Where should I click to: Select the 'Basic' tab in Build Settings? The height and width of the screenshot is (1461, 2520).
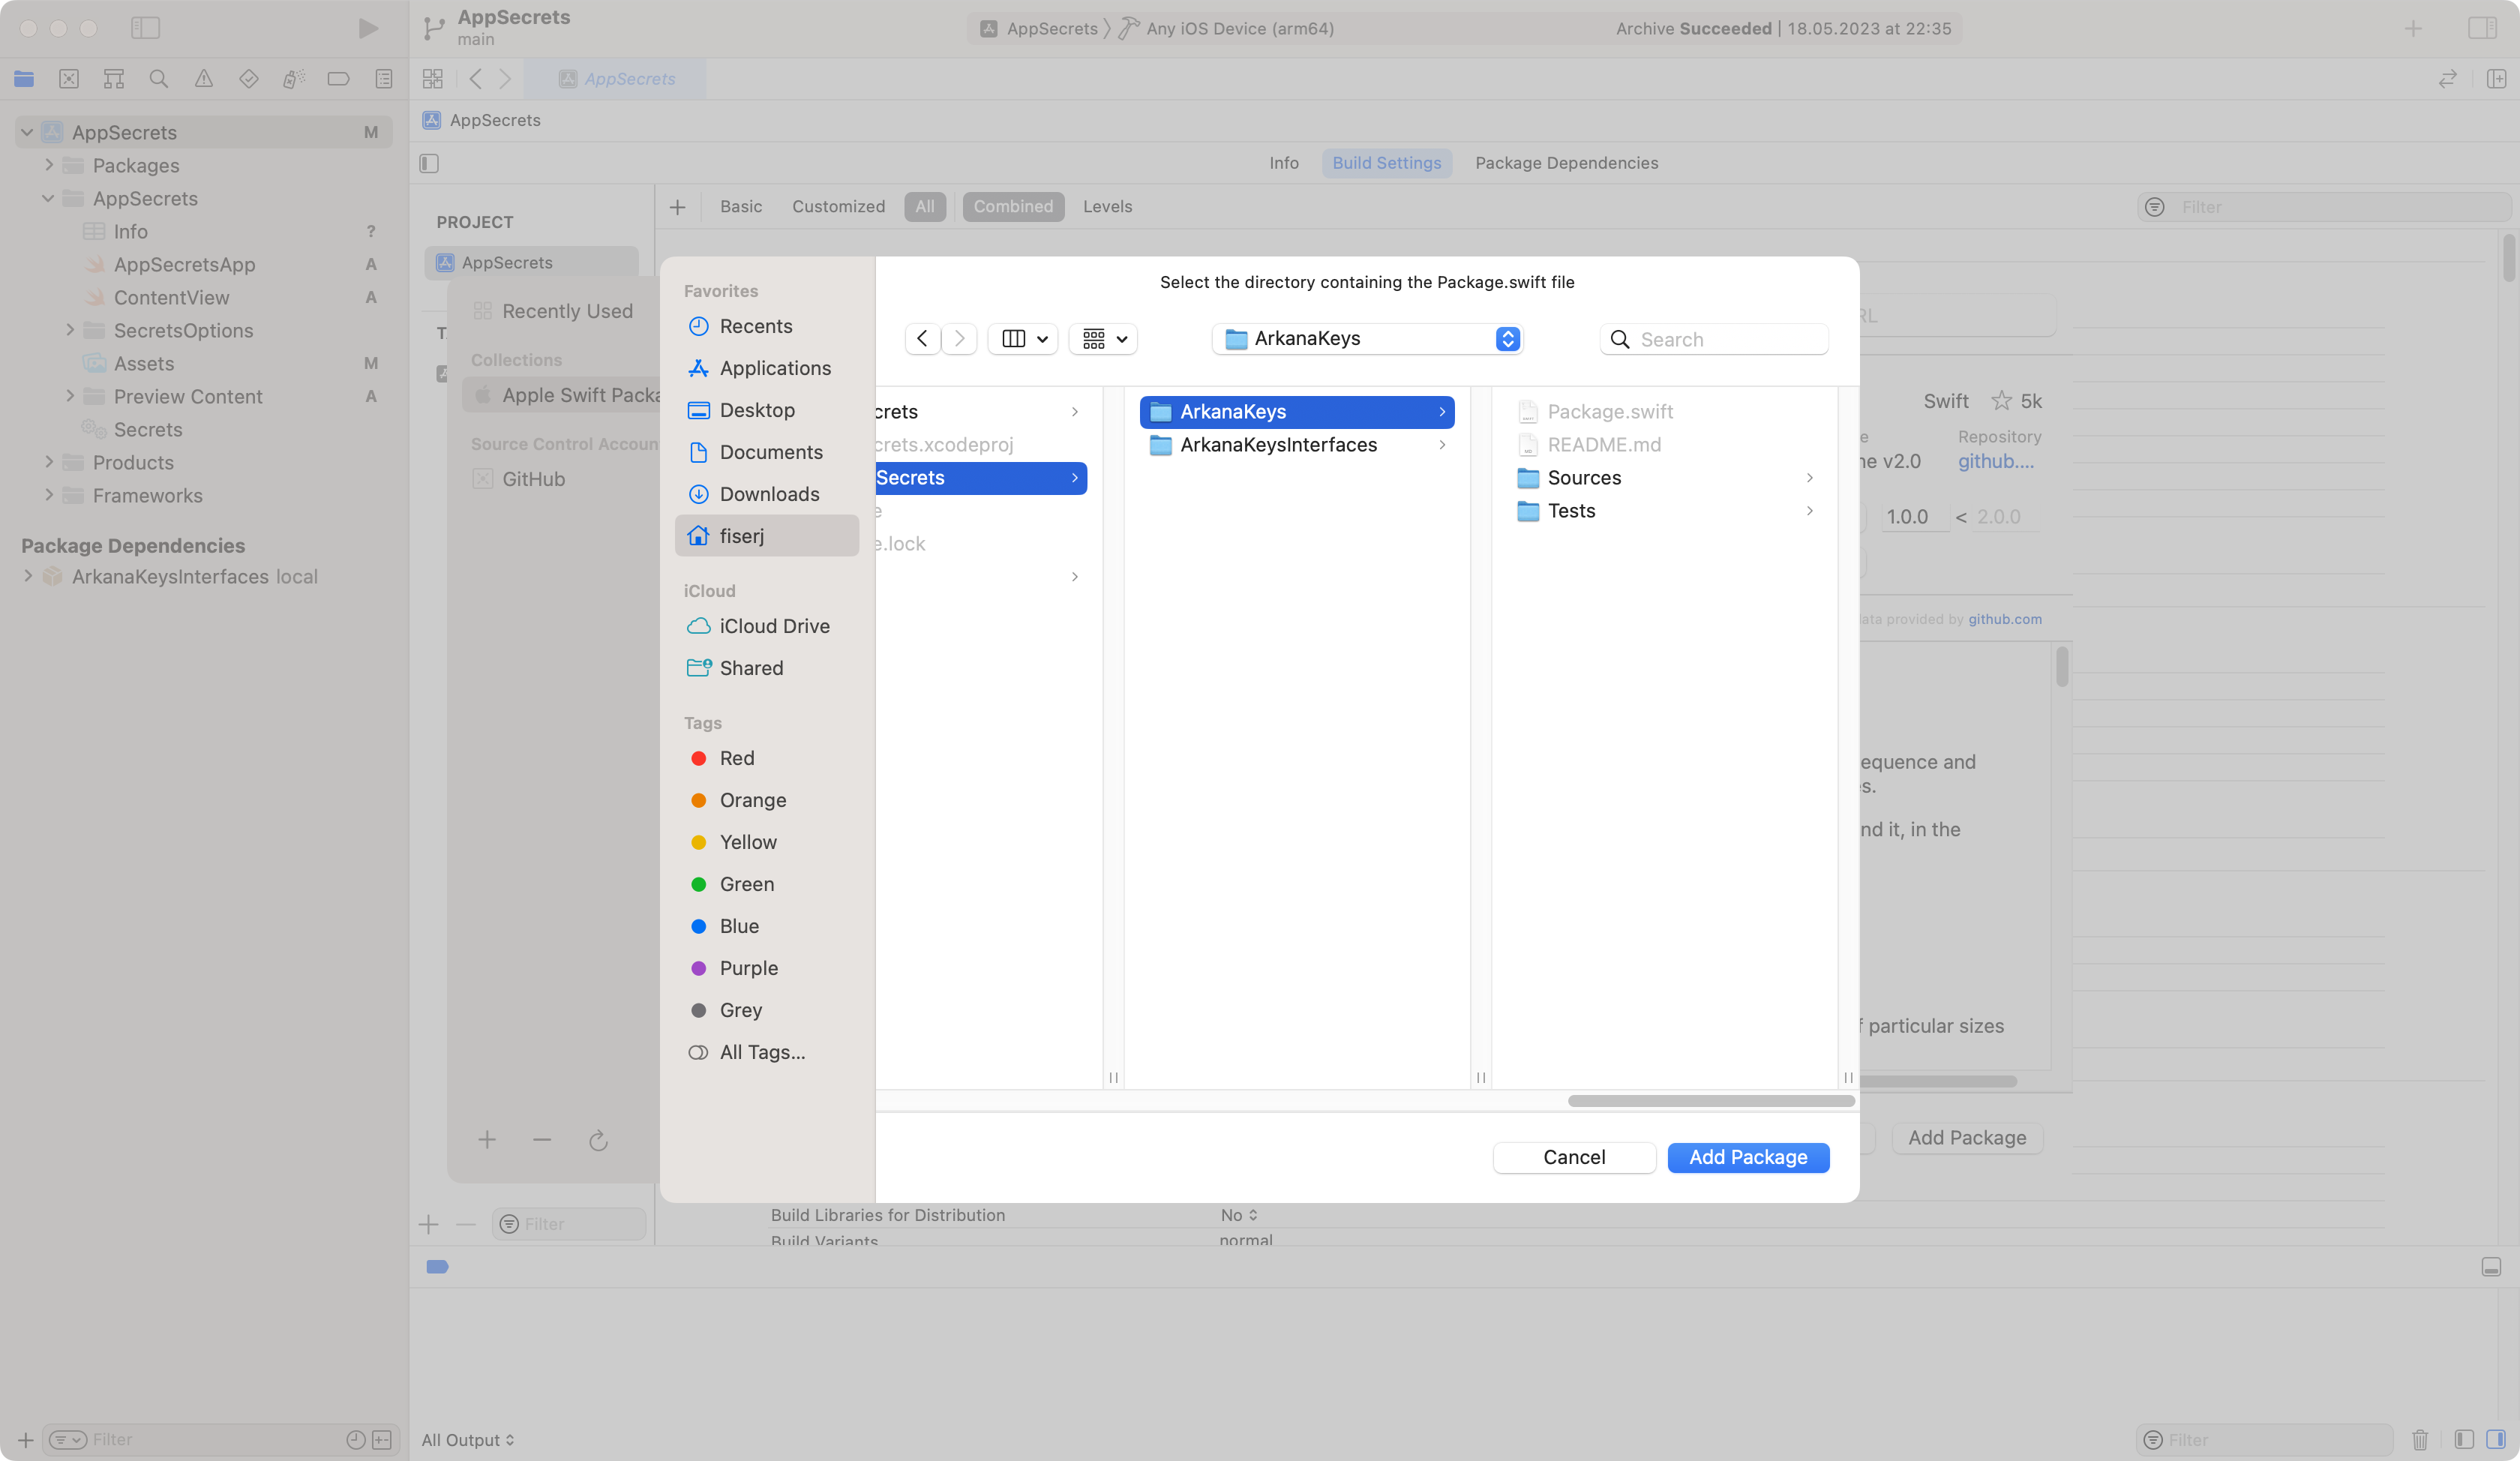tap(739, 205)
